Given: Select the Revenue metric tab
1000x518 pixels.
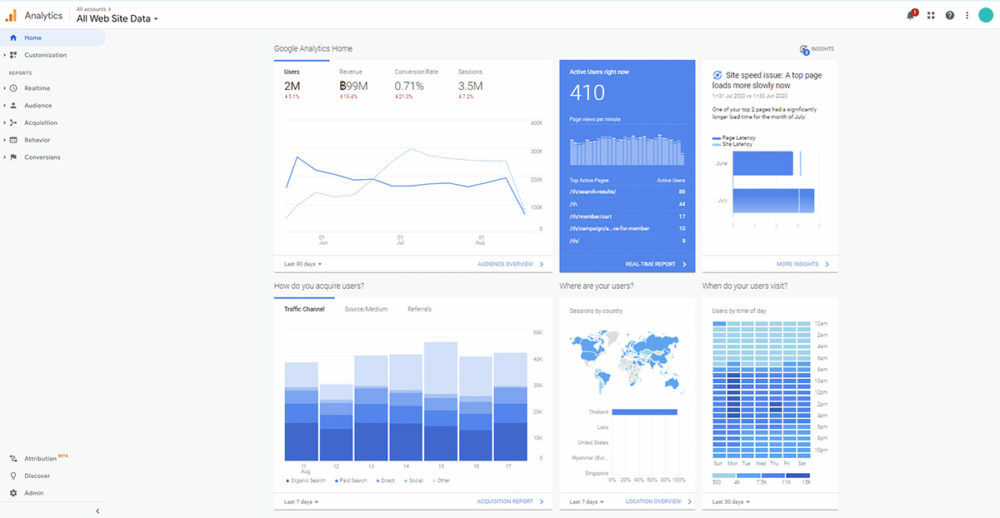Looking at the screenshot, I should (x=354, y=84).
